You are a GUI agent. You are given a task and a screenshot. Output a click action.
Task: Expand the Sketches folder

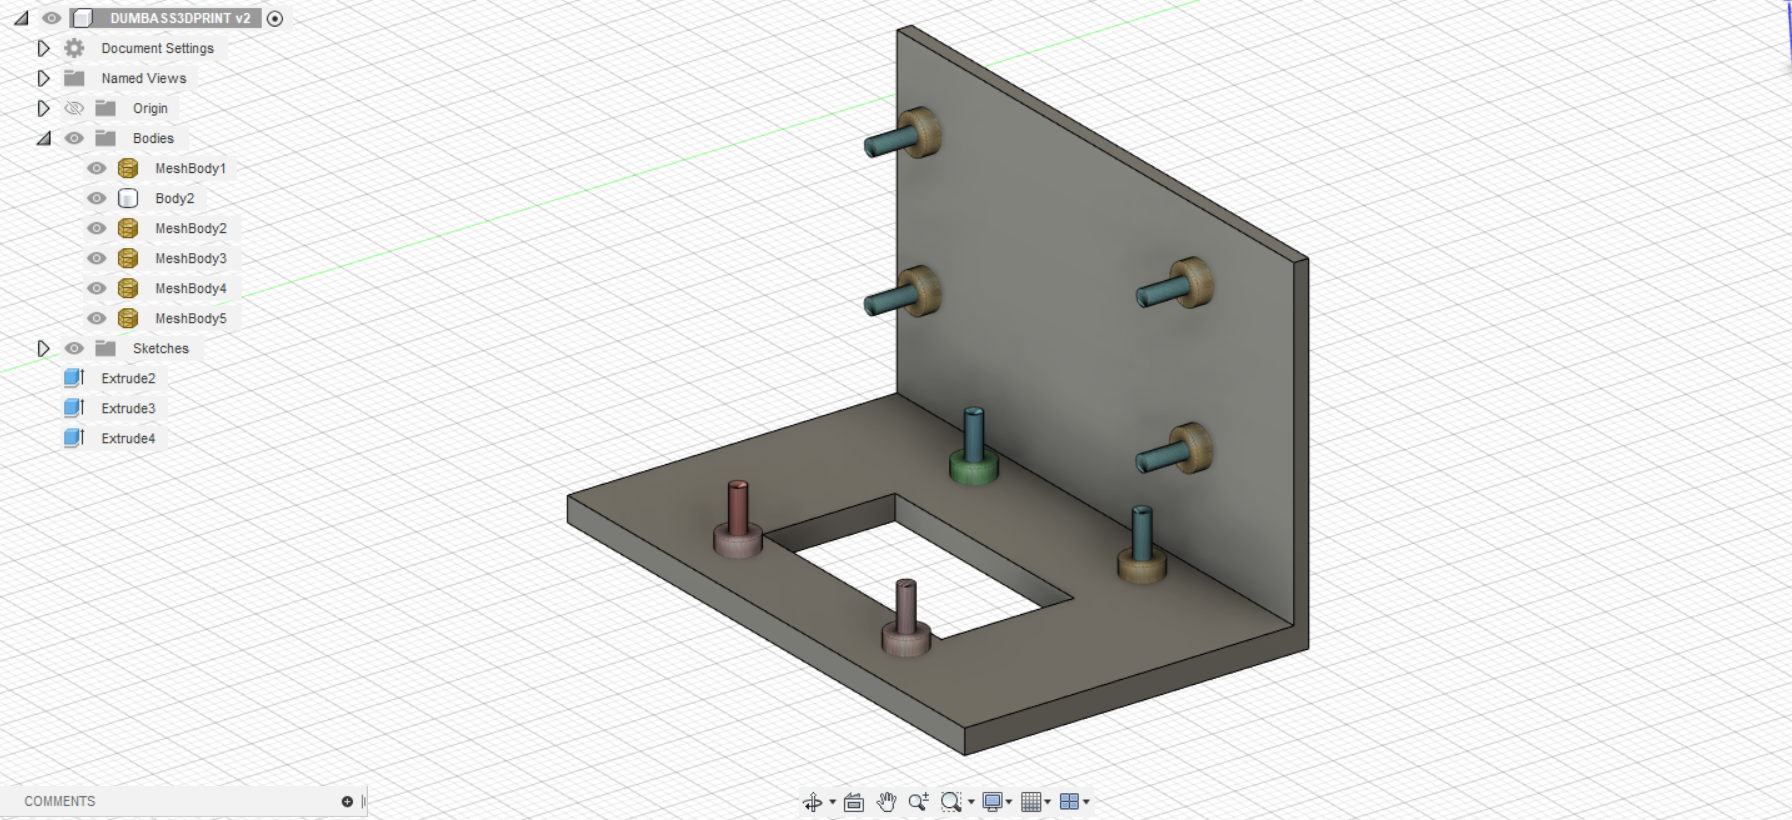(x=43, y=348)
